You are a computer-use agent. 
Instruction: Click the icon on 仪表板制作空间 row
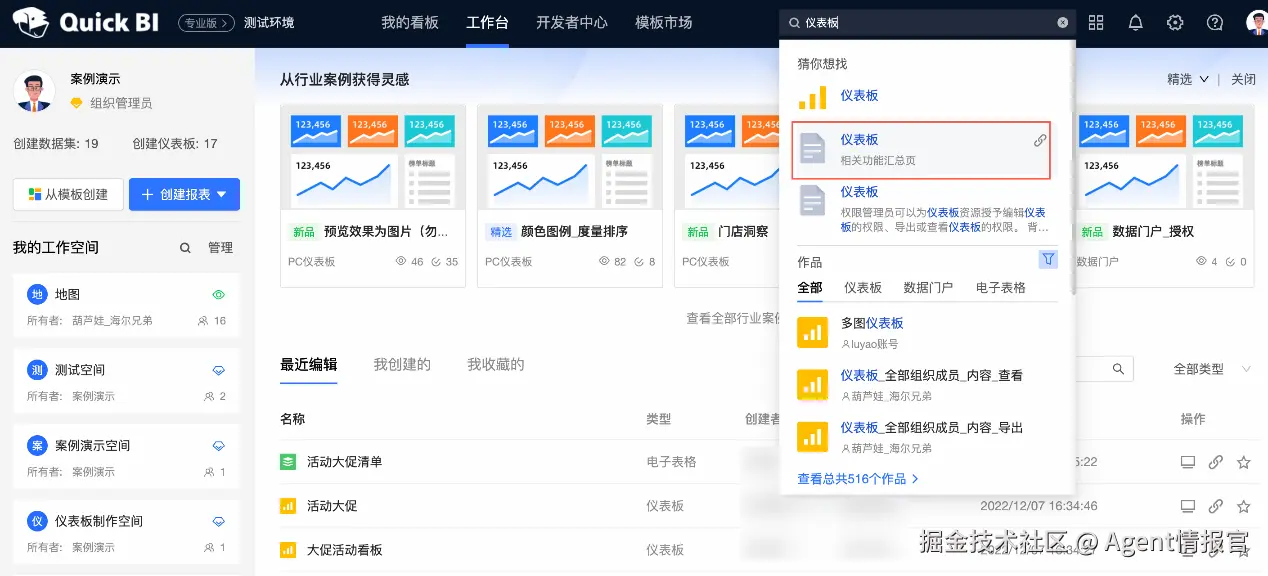pos(219,521)
